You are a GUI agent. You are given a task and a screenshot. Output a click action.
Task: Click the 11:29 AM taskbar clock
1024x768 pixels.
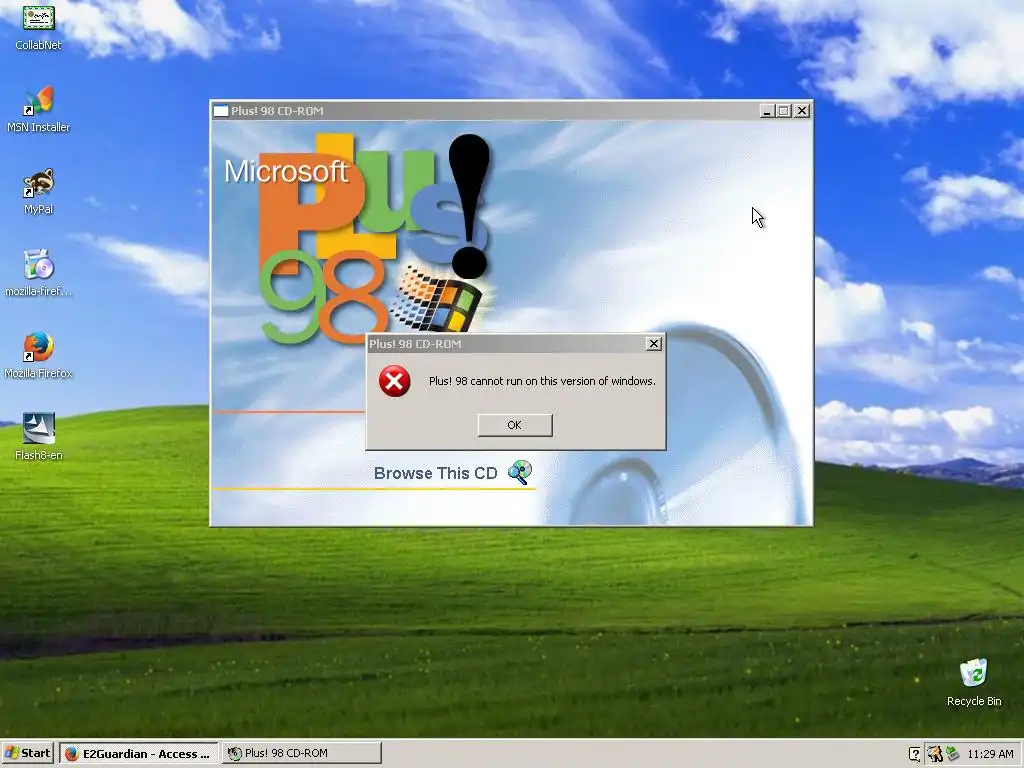[991, 754]
